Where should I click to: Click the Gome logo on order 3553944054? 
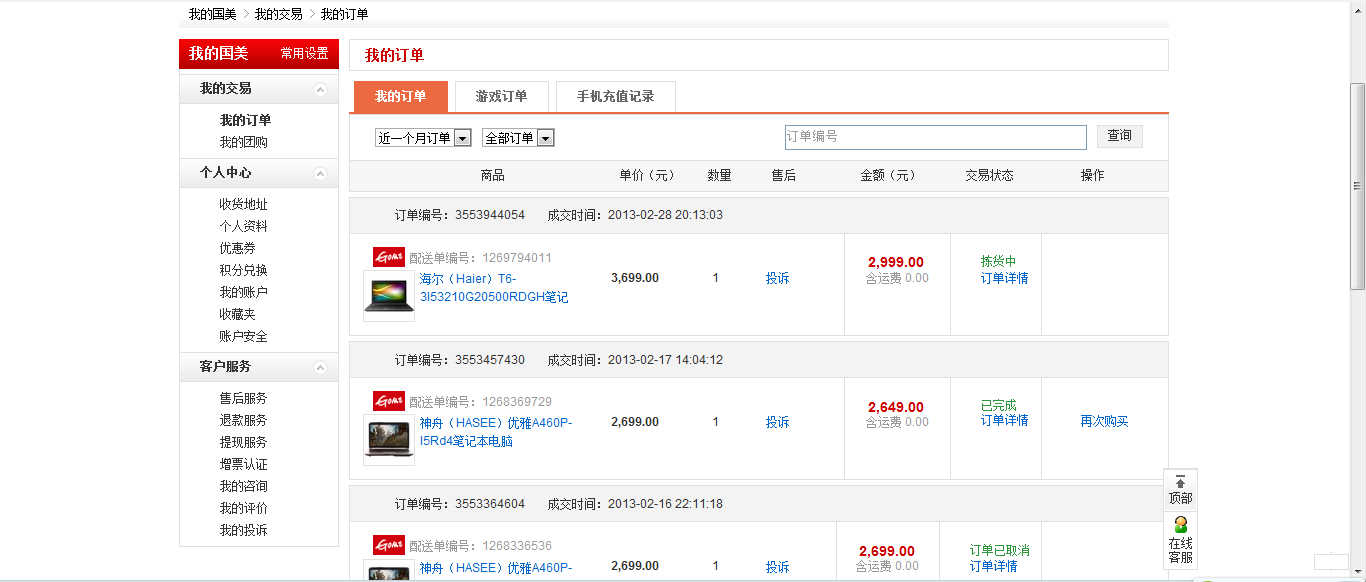pos(389,257)
